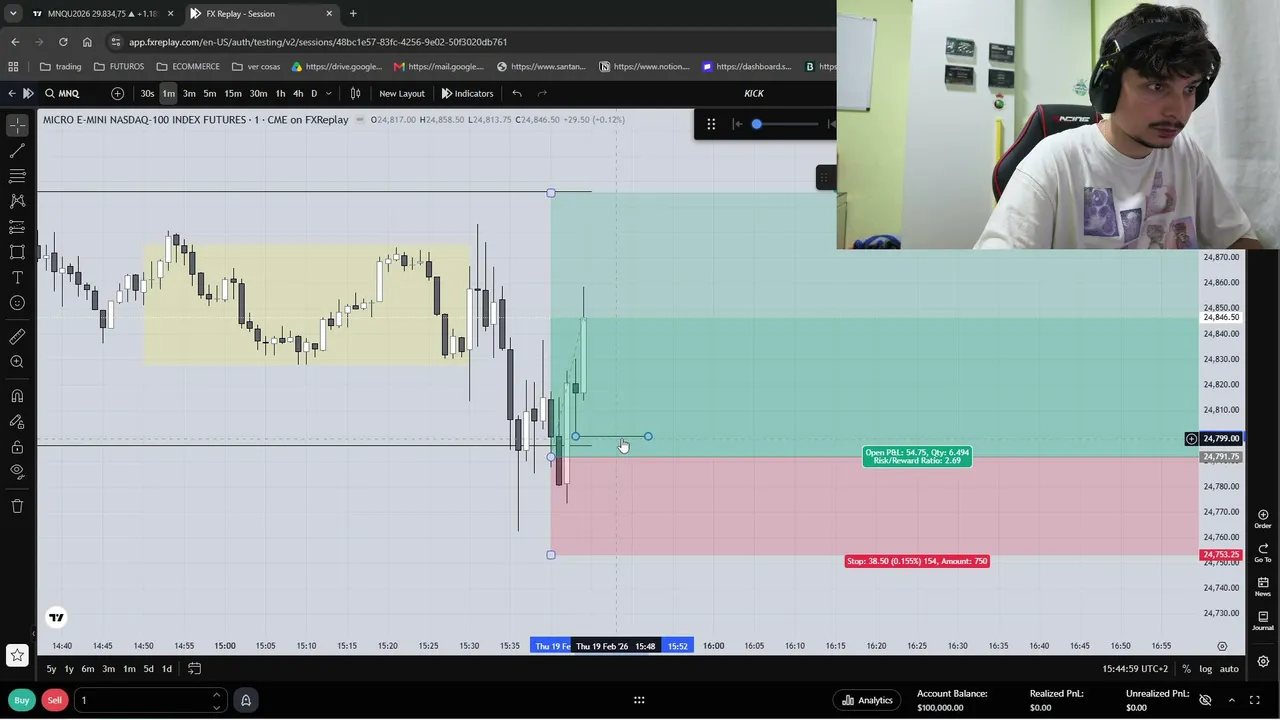Open chart settings gear at right

coord(1263,662)
